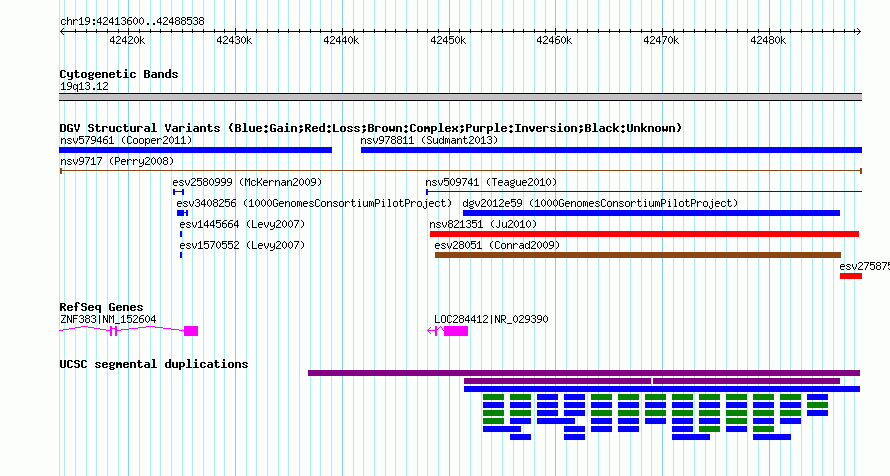This screenshot has width=890, height=476.
Task: Click the LOC284412|NR_029390 gene label
Action: (x=491, y=319)
